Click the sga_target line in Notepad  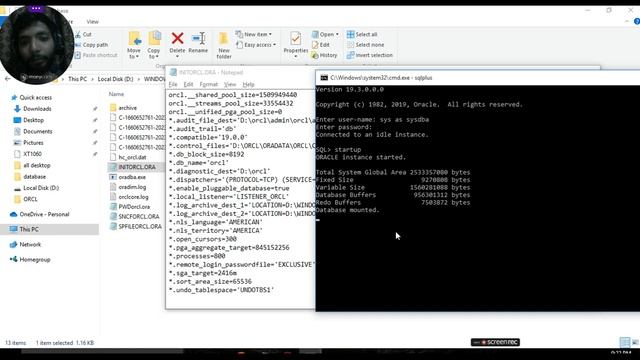(203, 273)
